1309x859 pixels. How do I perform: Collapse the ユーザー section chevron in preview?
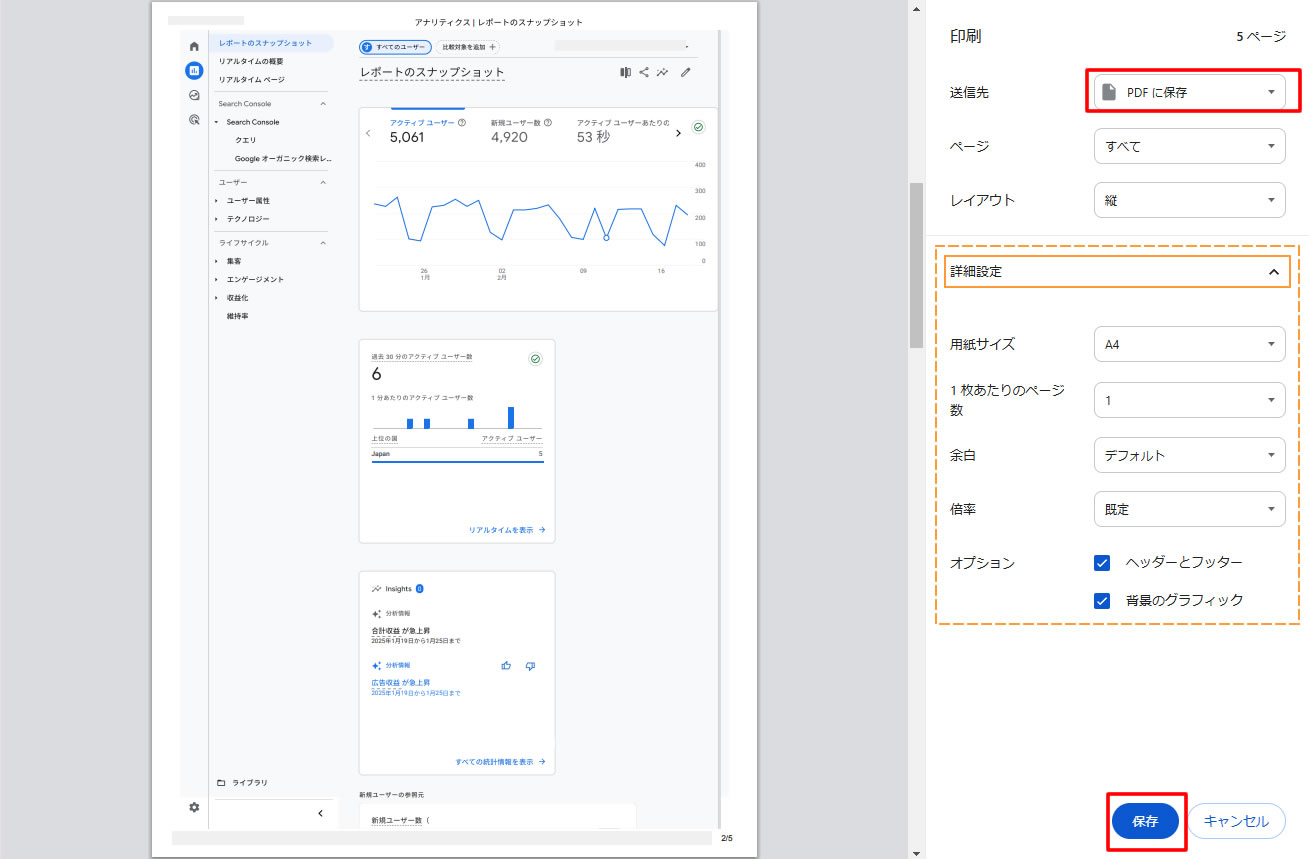tap(323, 183)
